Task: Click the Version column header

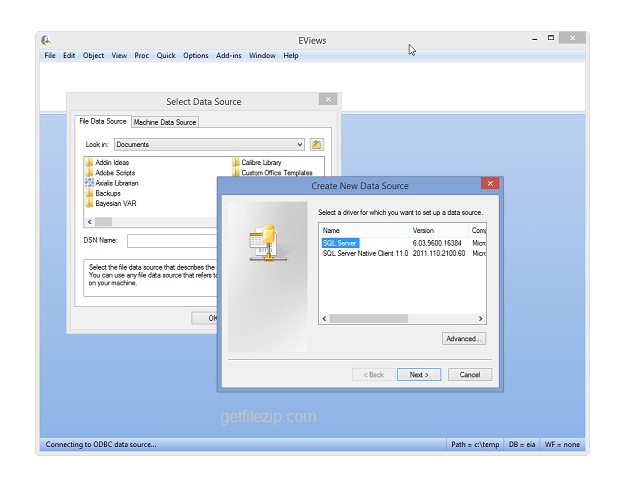Action: [439, 231]
